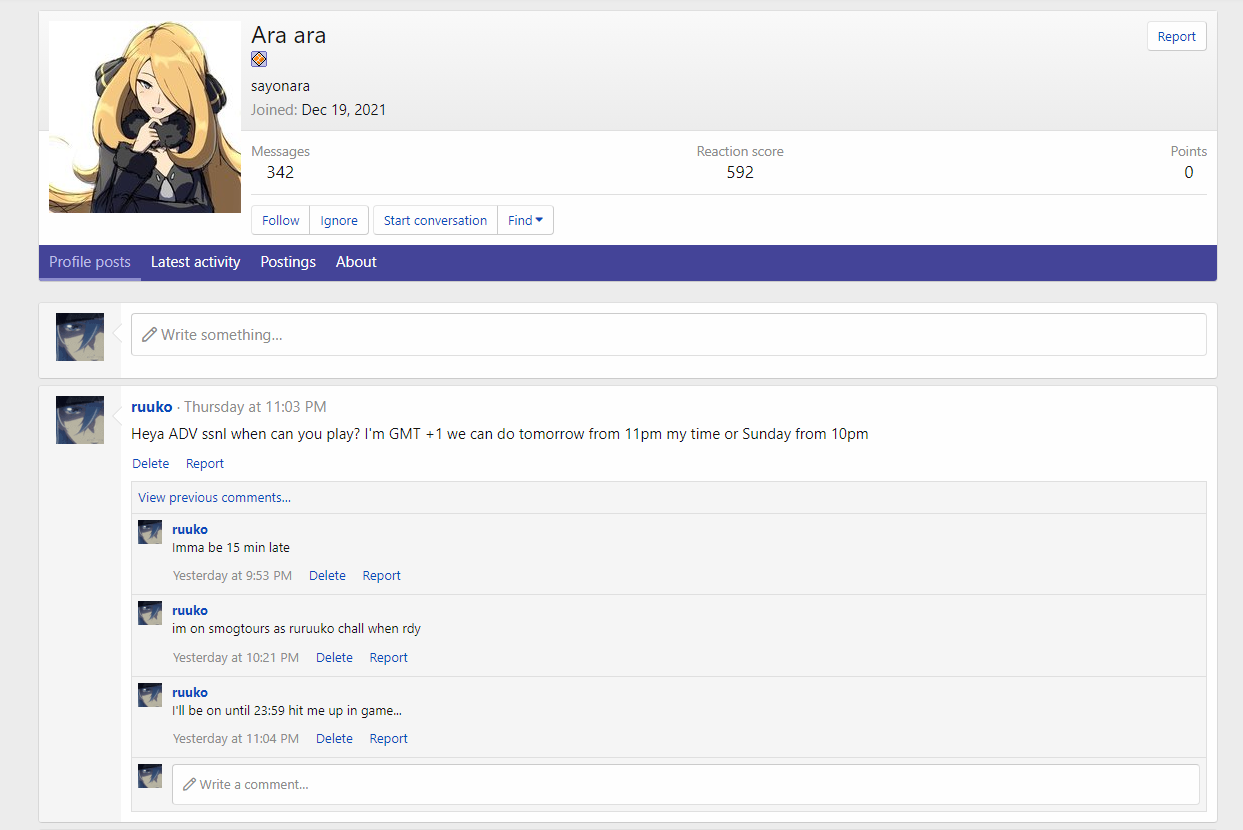Click the Ara ara username heading

tap(289, 35)
